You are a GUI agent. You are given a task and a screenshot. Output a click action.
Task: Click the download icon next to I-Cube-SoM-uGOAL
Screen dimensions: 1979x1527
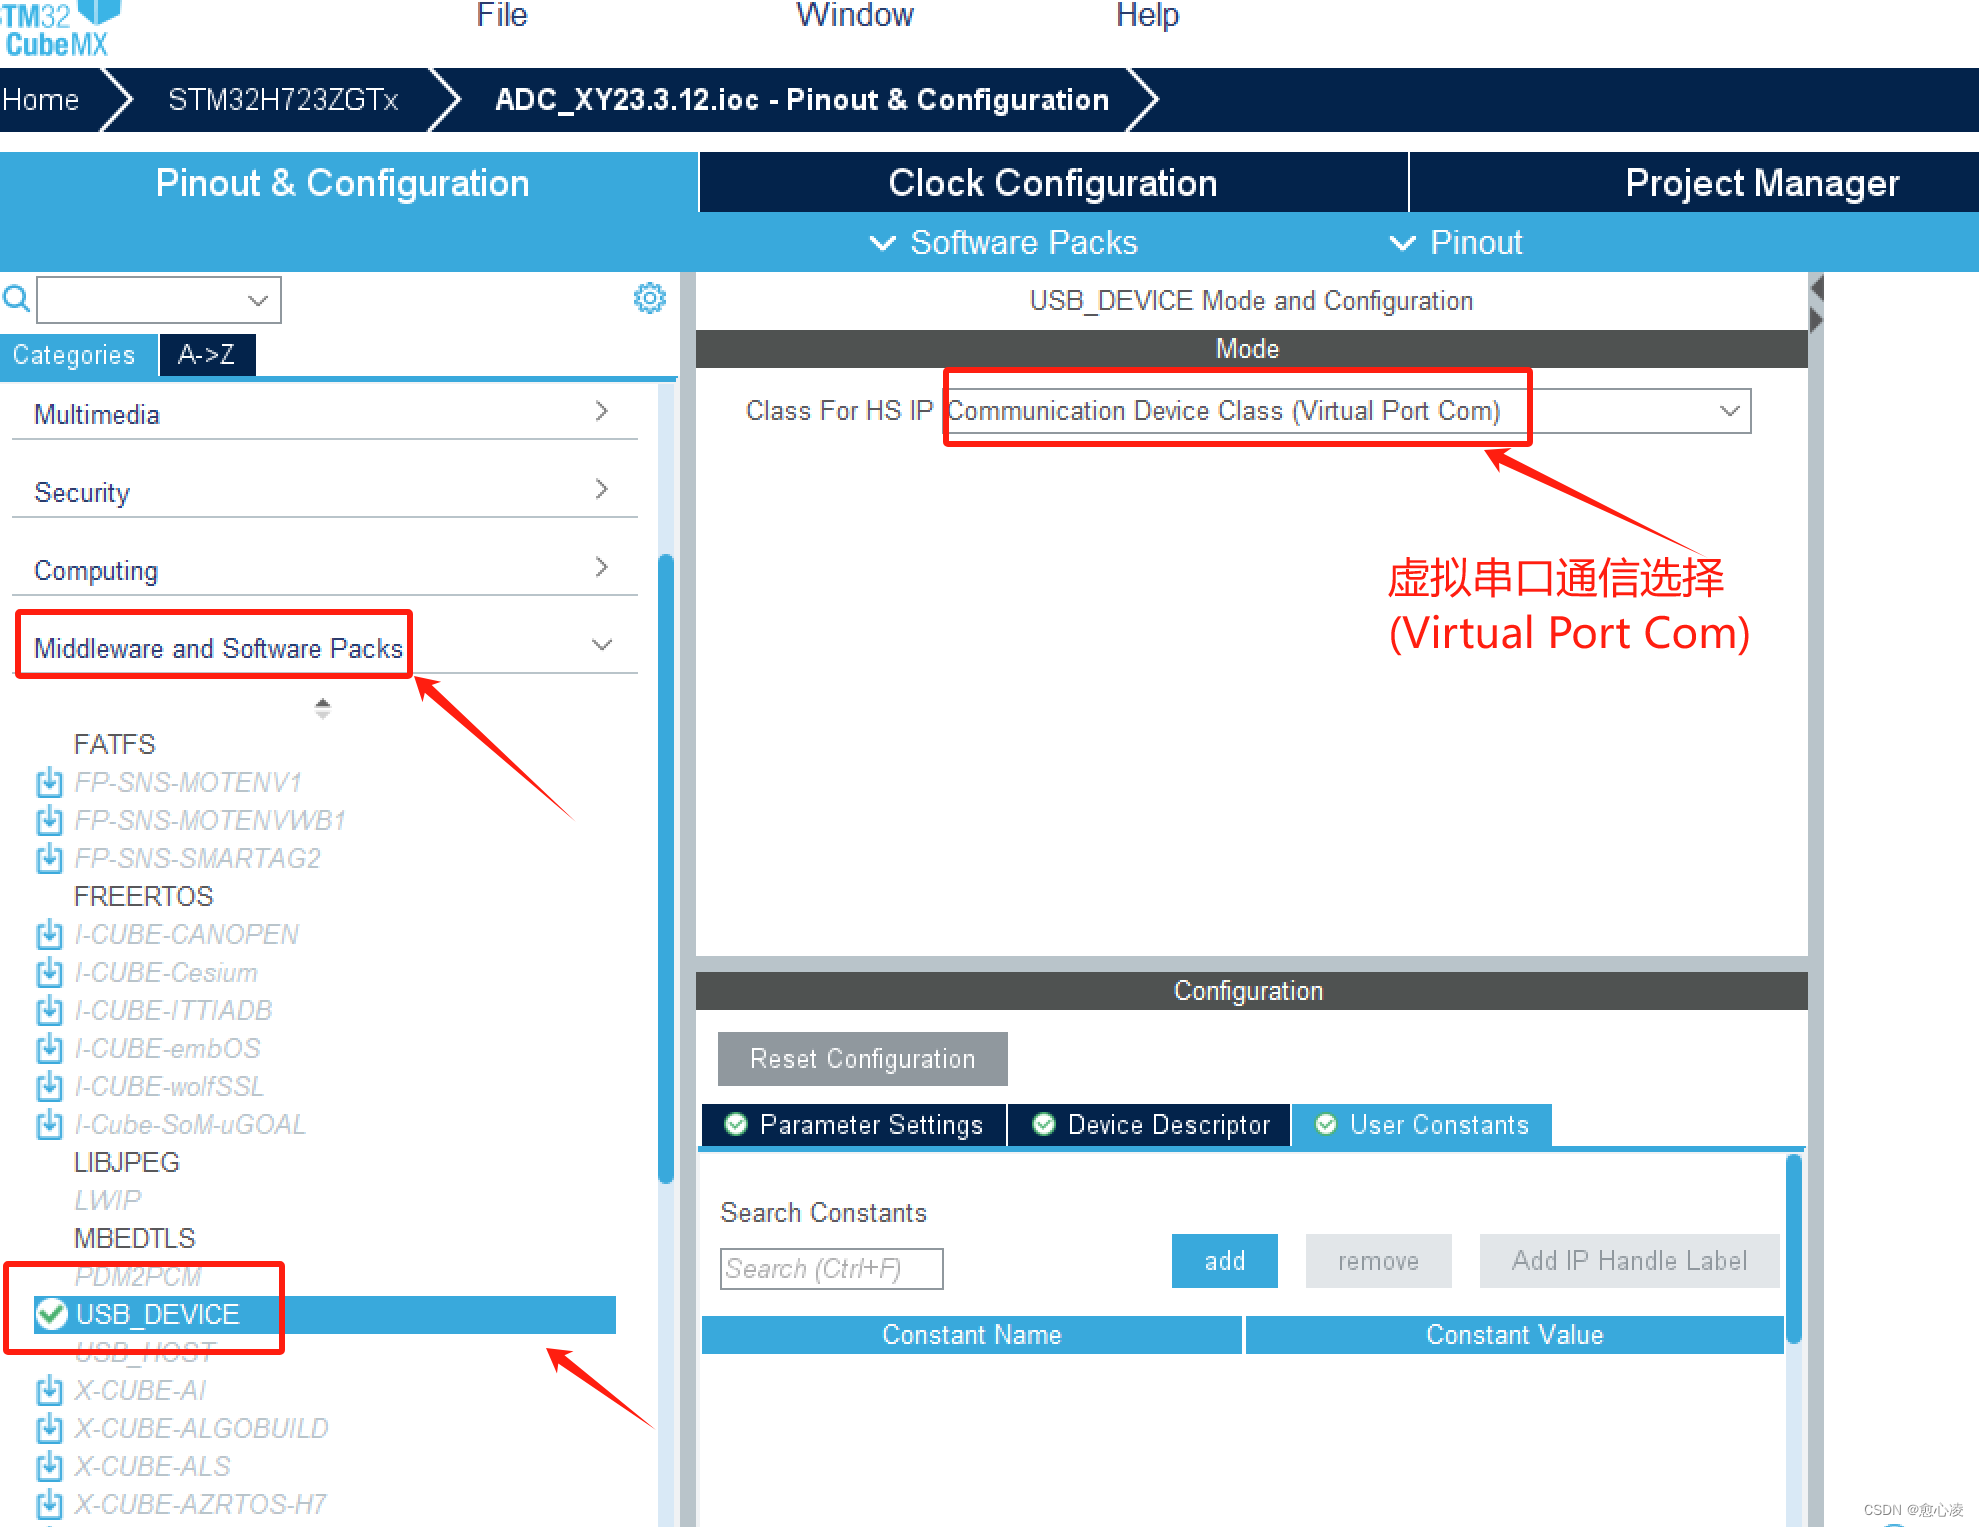(49, 1124)
